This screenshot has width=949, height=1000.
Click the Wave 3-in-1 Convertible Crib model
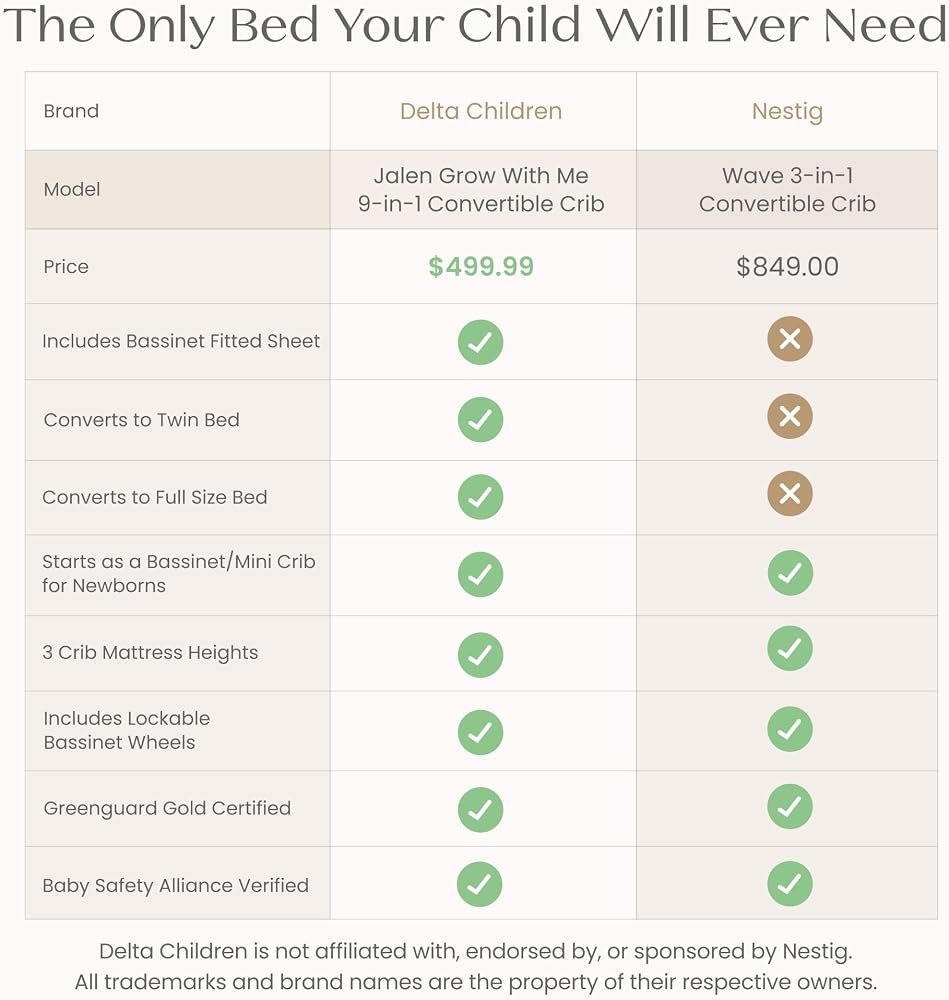788,189
